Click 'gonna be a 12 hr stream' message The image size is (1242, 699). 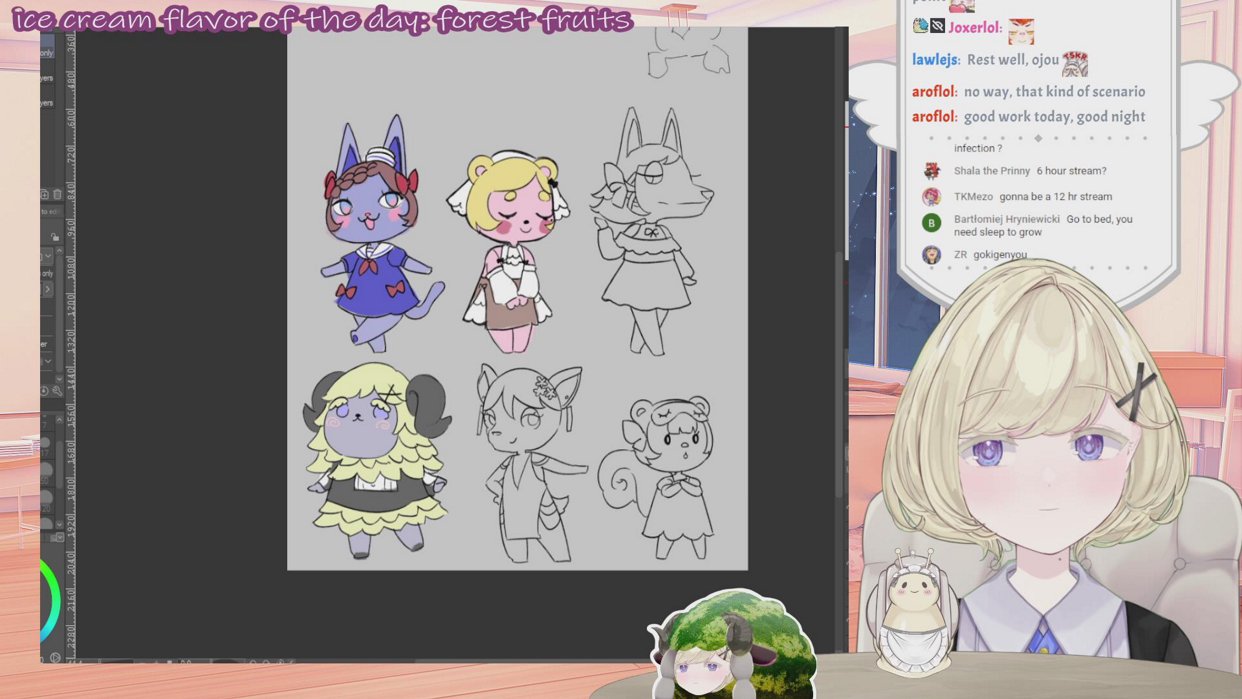[1056, 197]
